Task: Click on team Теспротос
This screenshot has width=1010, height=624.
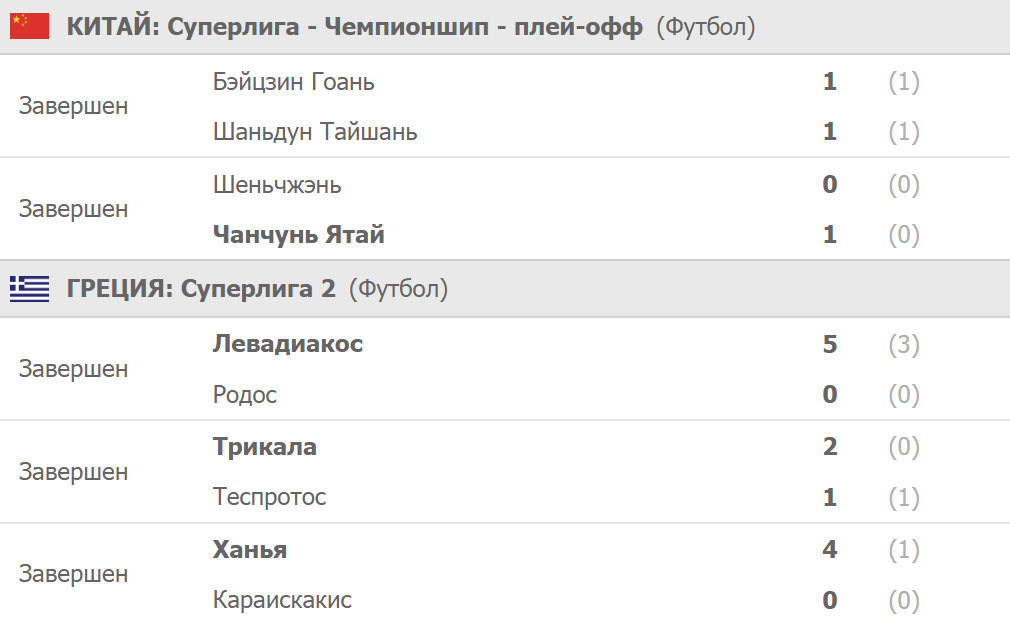Action: point(270,497)
